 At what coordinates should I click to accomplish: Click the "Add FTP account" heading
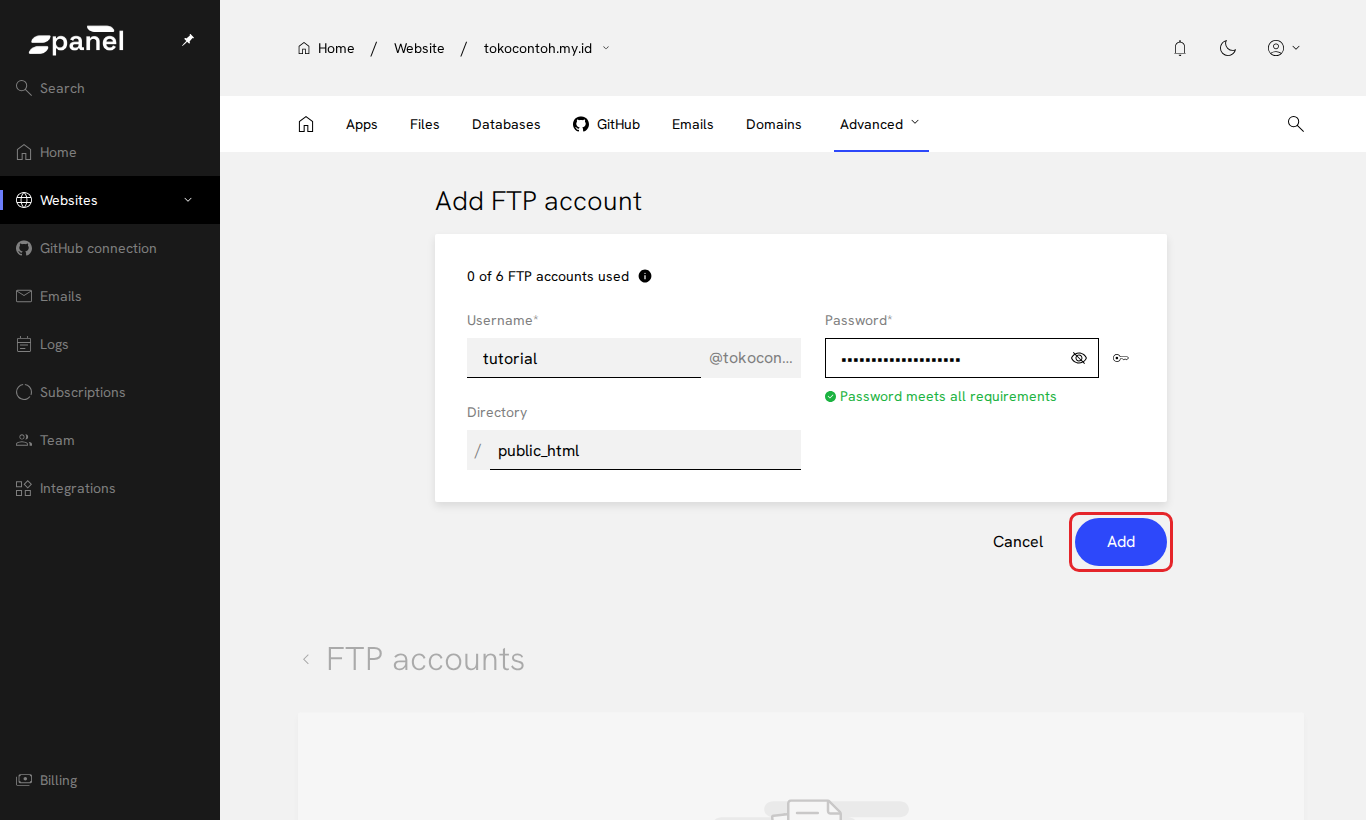pyautogui.click(x=539, y=201)
